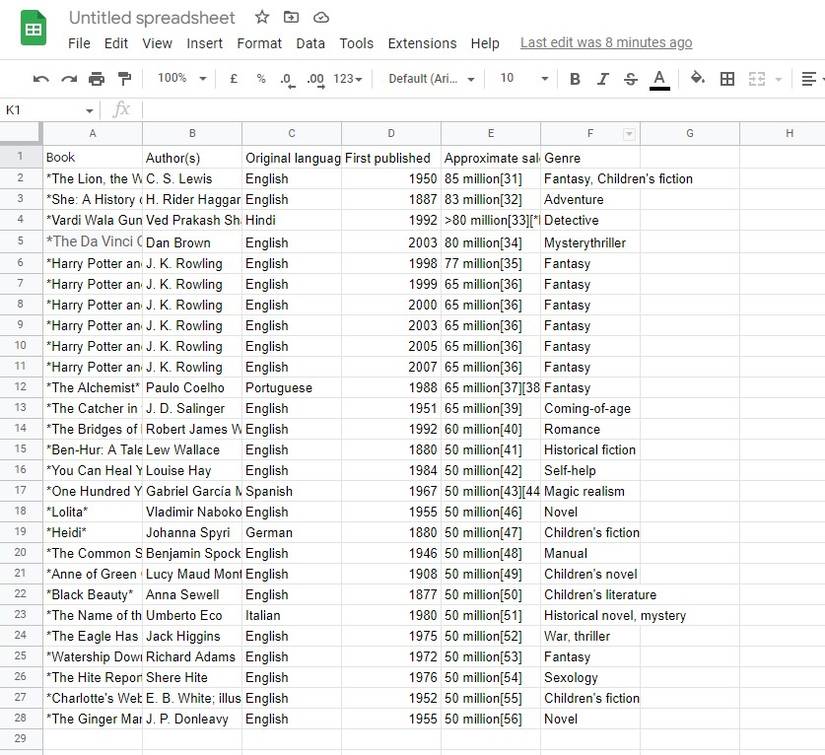Click the Sheets logo to go home
Screen dimensions: 825x755
click(30, 30)
